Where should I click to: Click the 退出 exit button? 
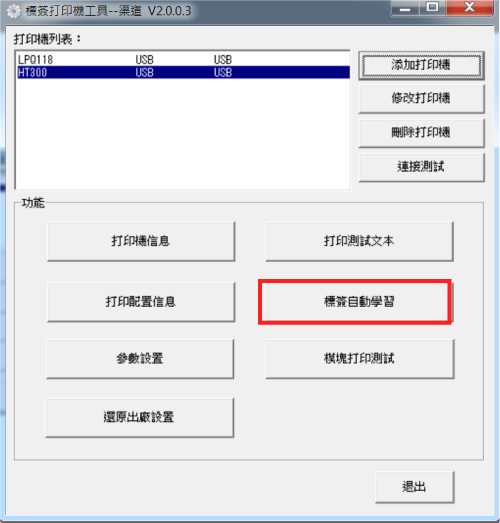point(415,487)
